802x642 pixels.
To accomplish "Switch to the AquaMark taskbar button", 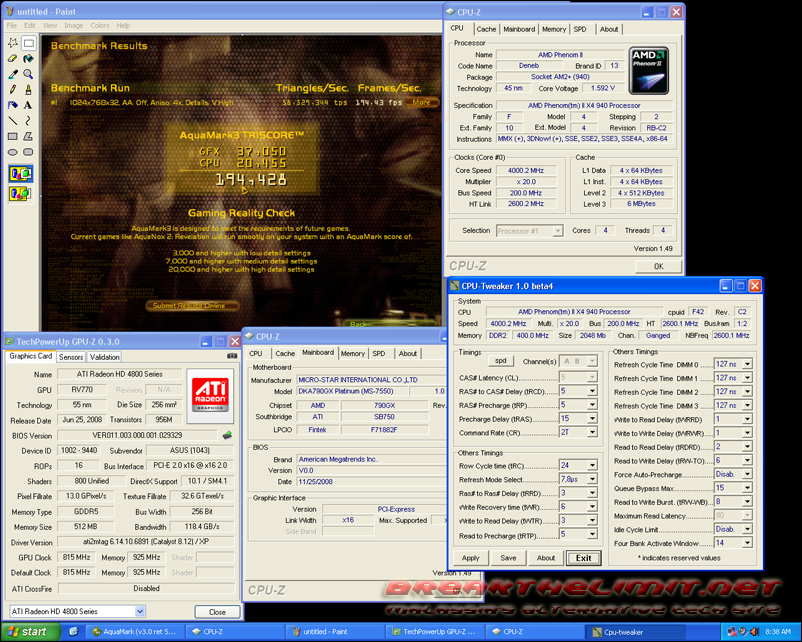I will [x=135, y=632].
